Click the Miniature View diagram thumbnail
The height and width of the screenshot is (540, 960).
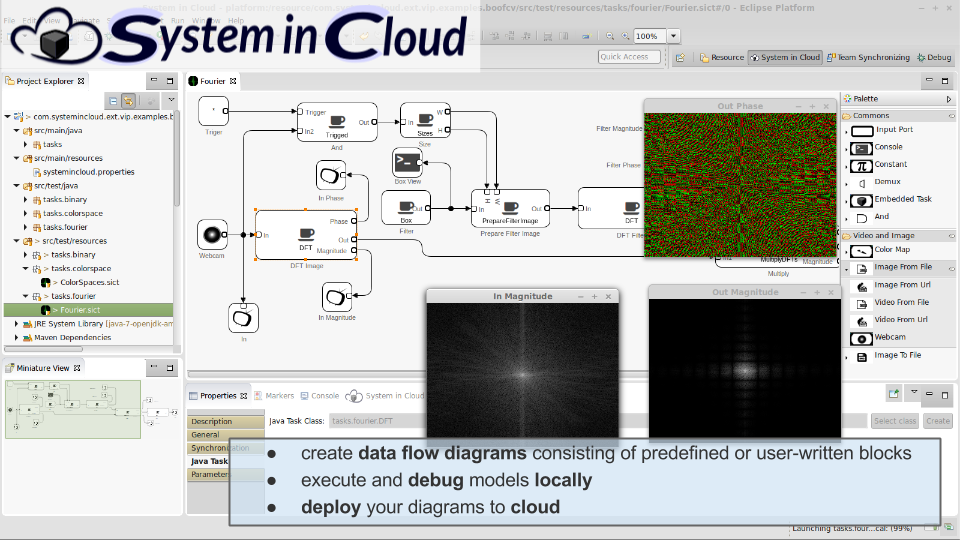coord(73,410)
